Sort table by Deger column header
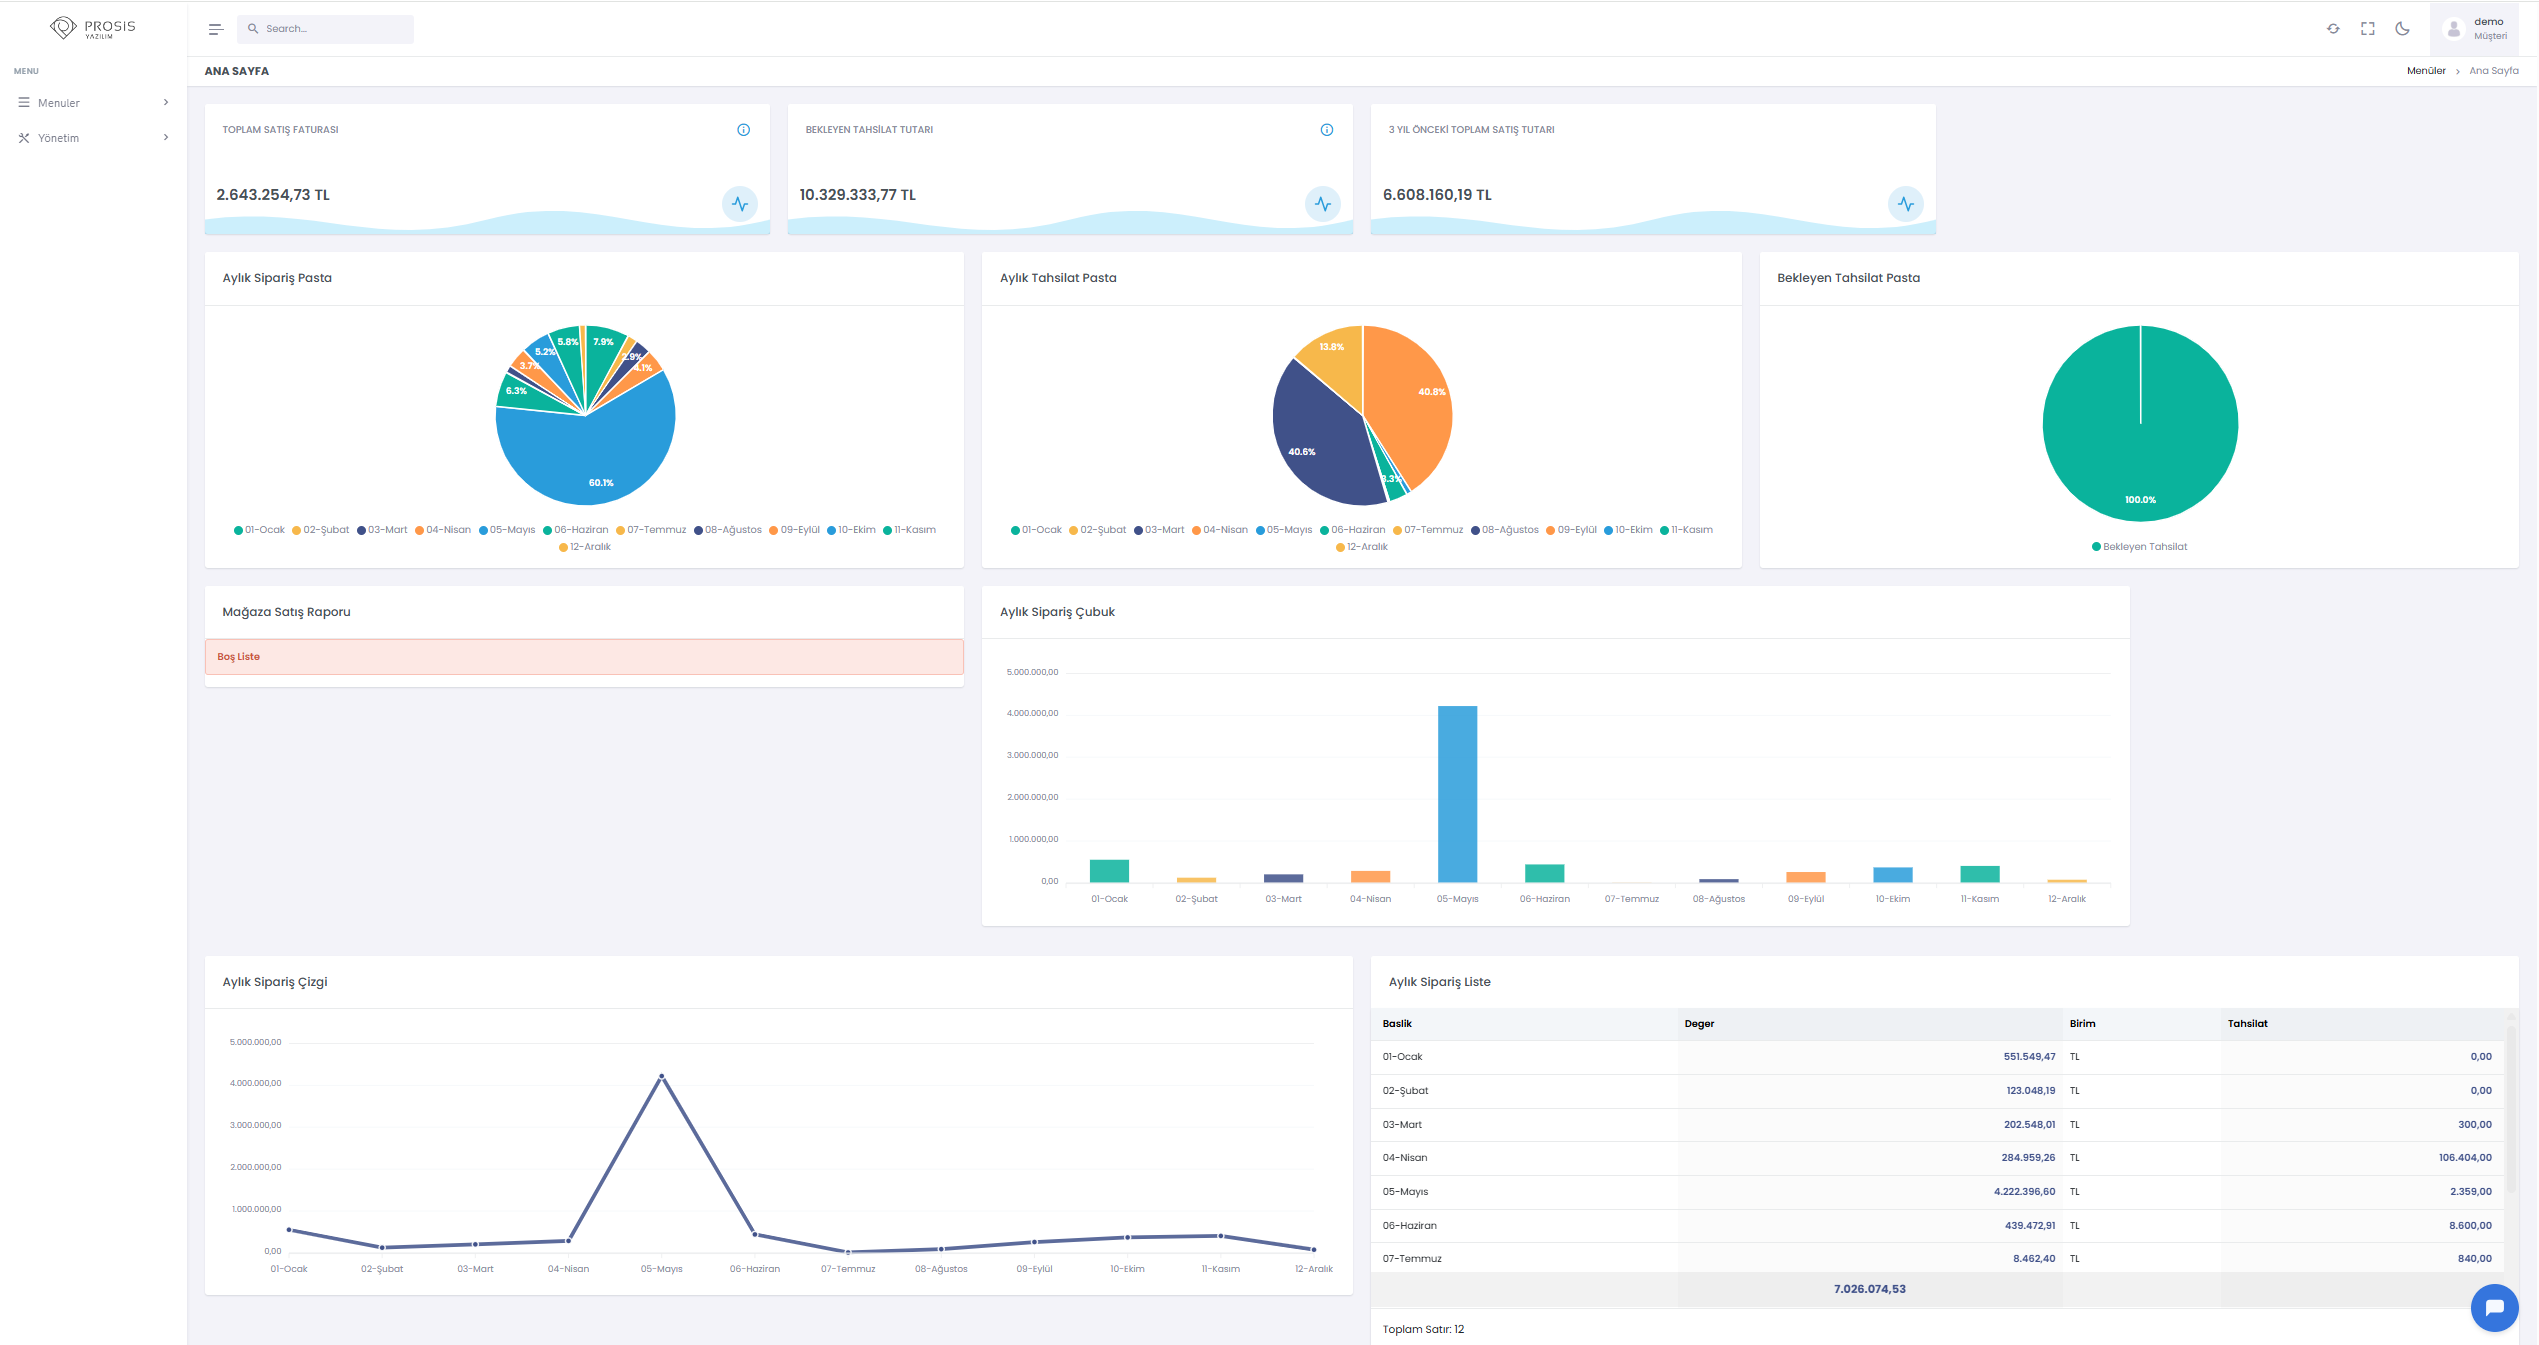The image size is (2539, 1345). 1699,1024
